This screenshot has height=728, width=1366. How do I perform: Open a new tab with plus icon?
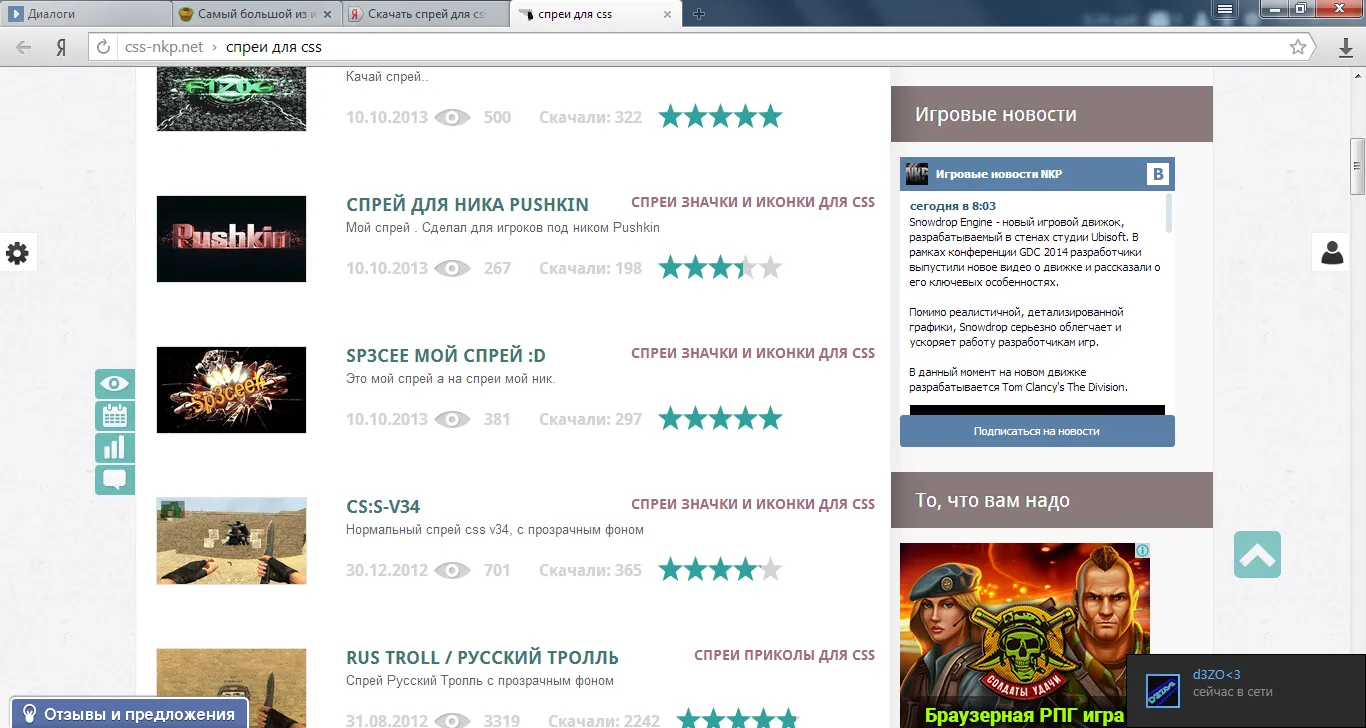point(699,14)
